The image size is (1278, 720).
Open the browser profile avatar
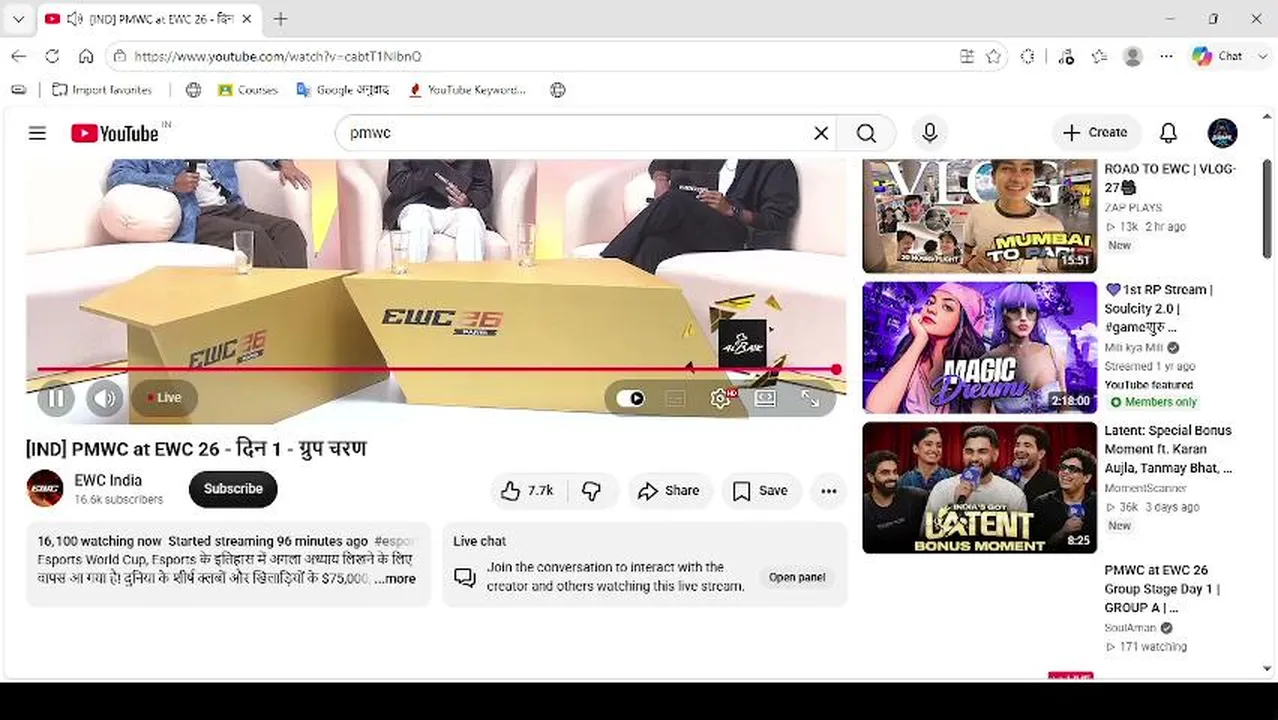tap(1133, 57)
